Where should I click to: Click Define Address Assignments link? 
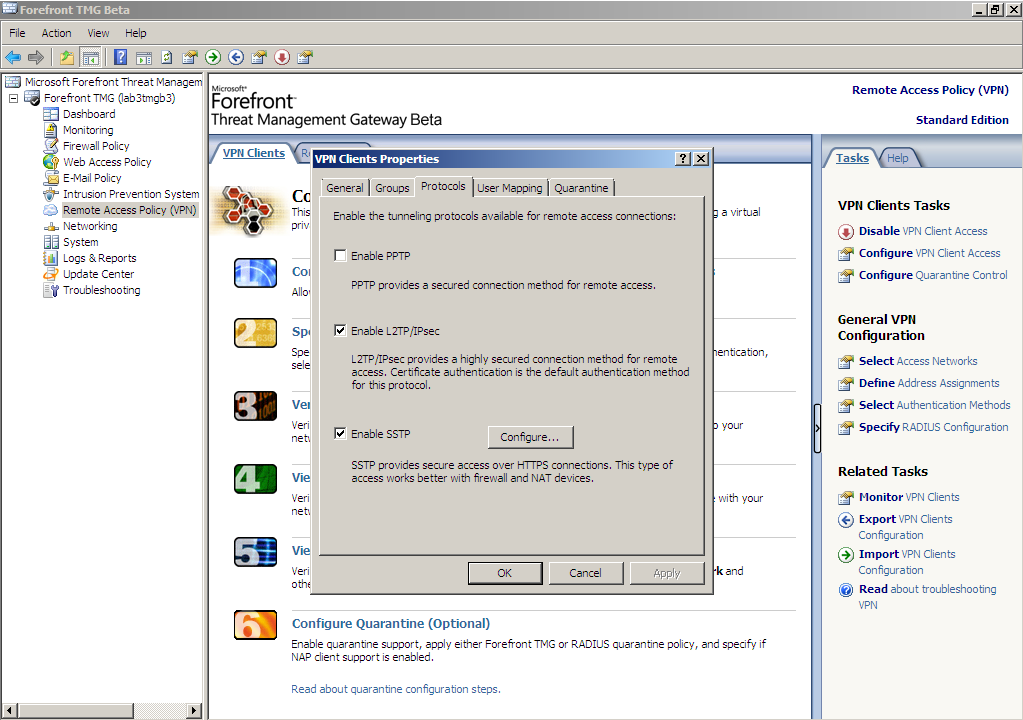click(x=929, y=383)
